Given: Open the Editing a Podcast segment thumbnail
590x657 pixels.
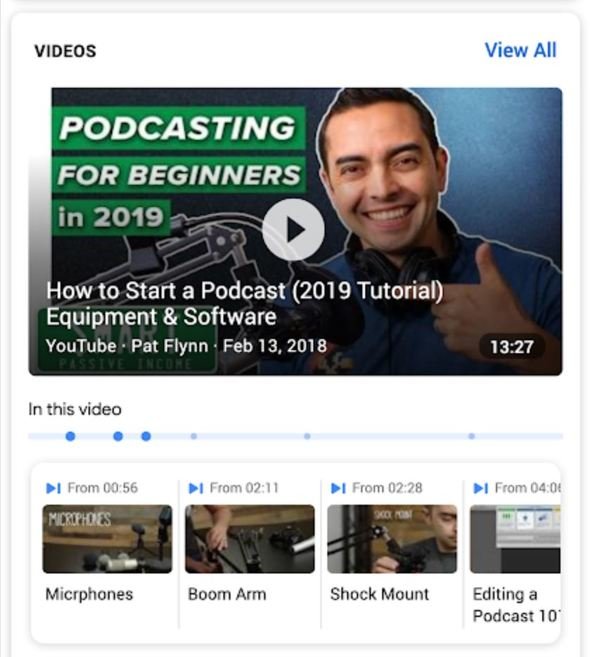Looking at the screenshot, I should tap(515, 539).
